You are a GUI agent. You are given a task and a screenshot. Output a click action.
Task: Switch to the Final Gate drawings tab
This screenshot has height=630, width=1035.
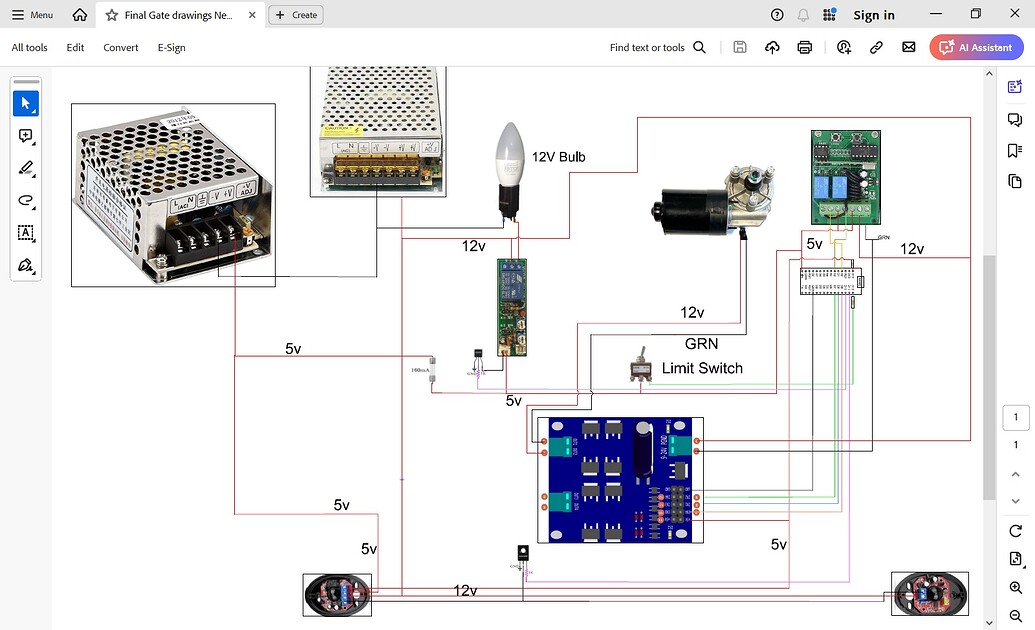click(180, 15)
